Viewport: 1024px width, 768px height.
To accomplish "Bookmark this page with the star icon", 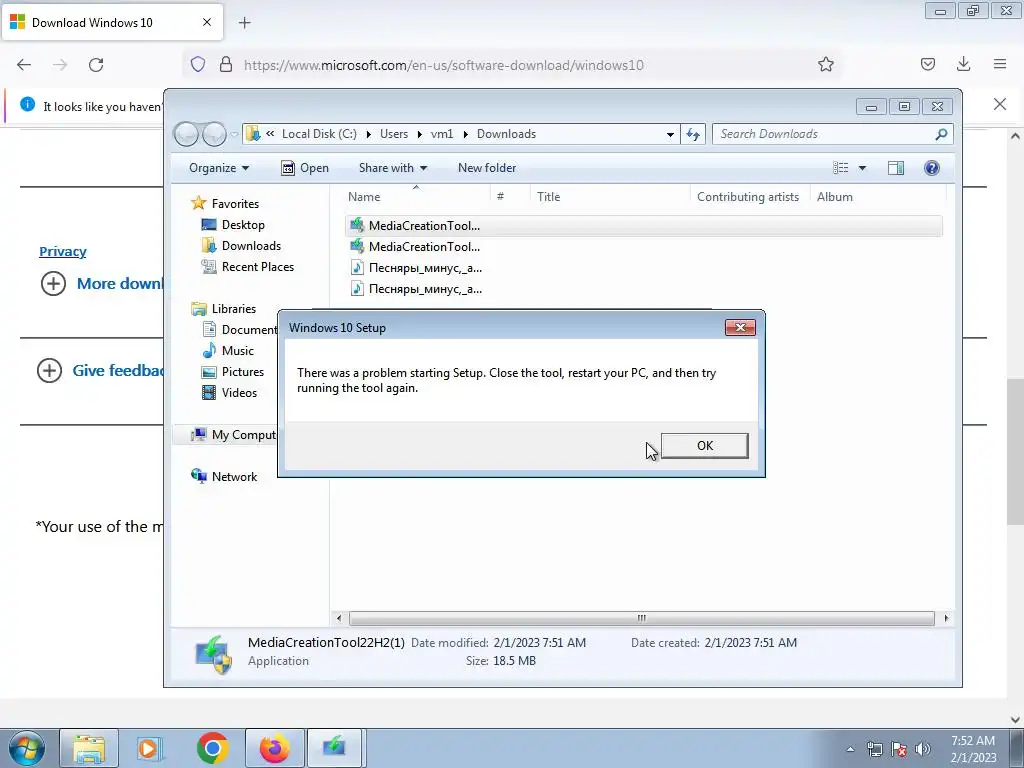I will click(x=825, y=64).
